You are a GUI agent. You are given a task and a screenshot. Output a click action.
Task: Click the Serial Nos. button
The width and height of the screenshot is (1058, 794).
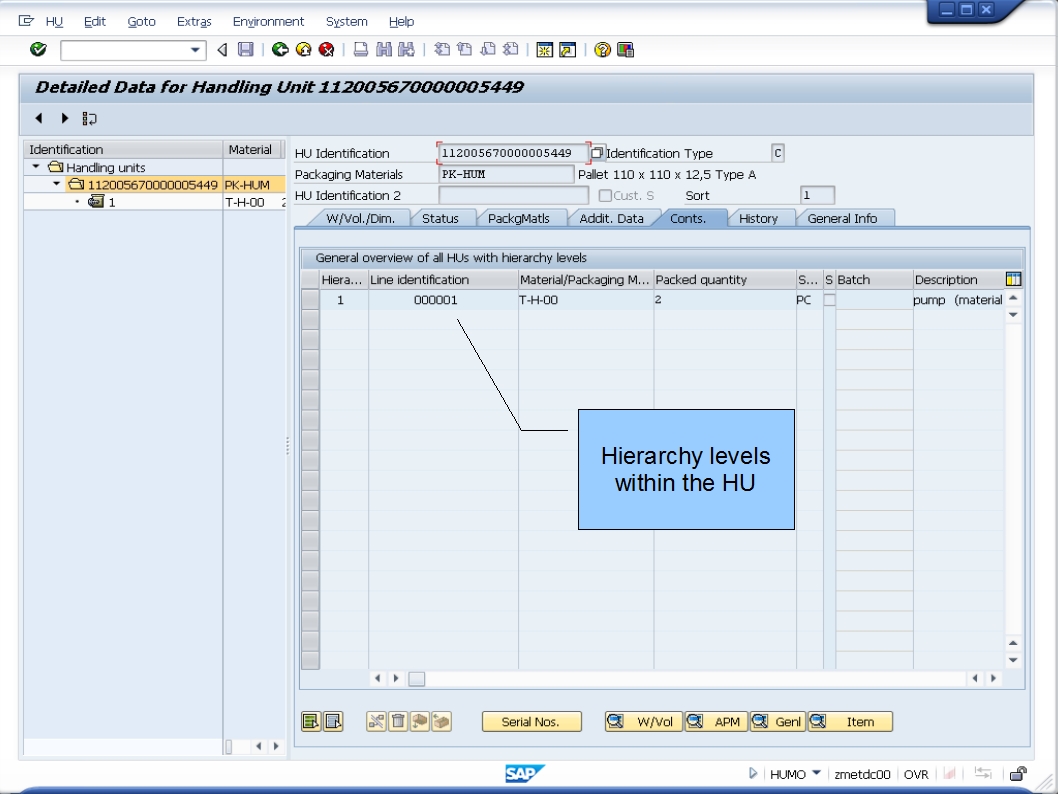531,721
